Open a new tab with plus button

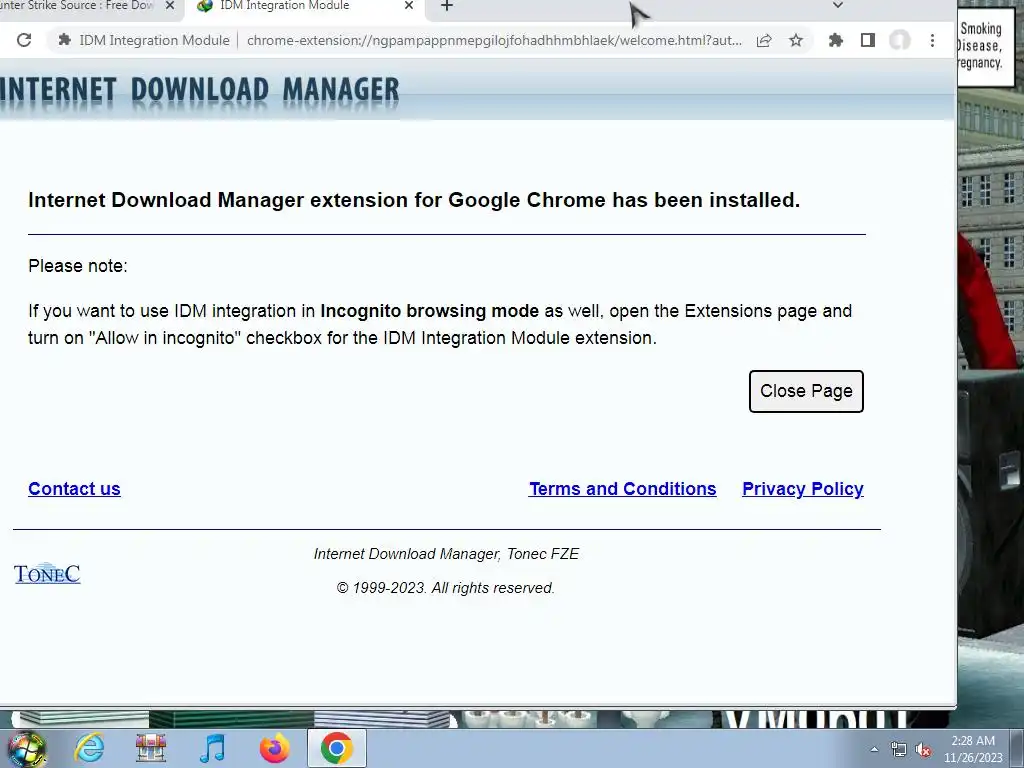[x=447, y=6]
